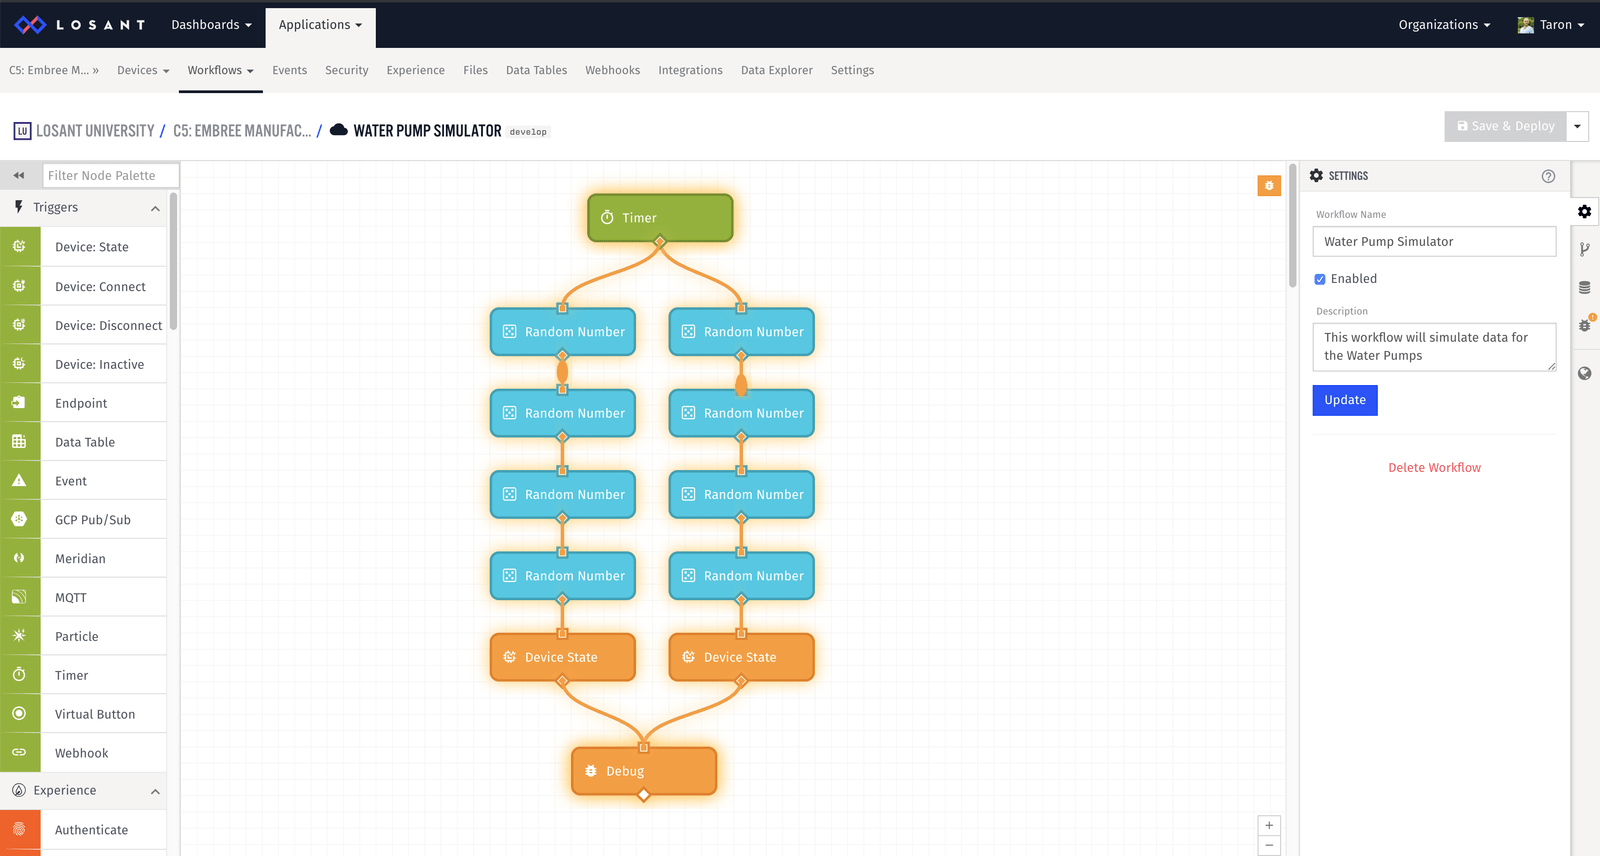The image size is (1600, 856).
Task: Click the GCP Pub/Sub trigger icon
Action: click(20, 519)
